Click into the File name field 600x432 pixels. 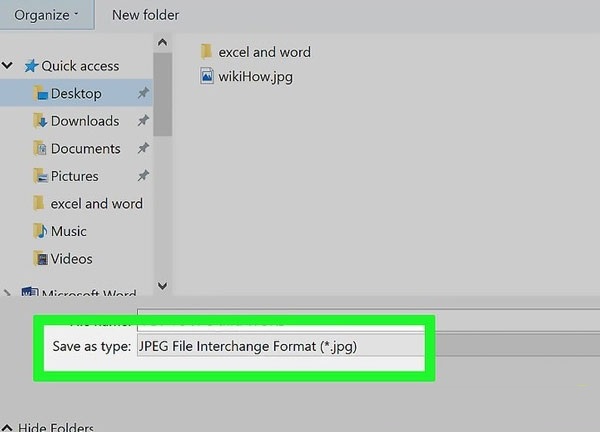tap(350, 319)
